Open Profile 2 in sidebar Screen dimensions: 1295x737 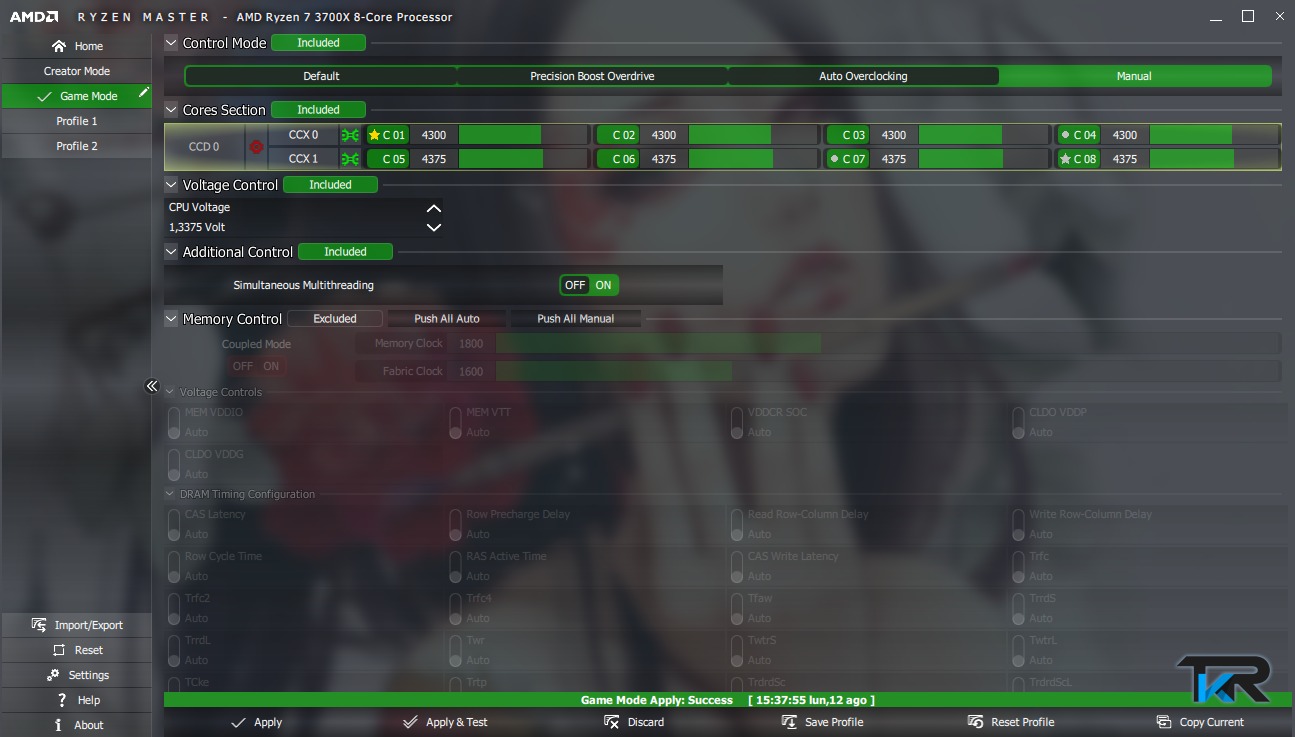(x=76, y=146)
